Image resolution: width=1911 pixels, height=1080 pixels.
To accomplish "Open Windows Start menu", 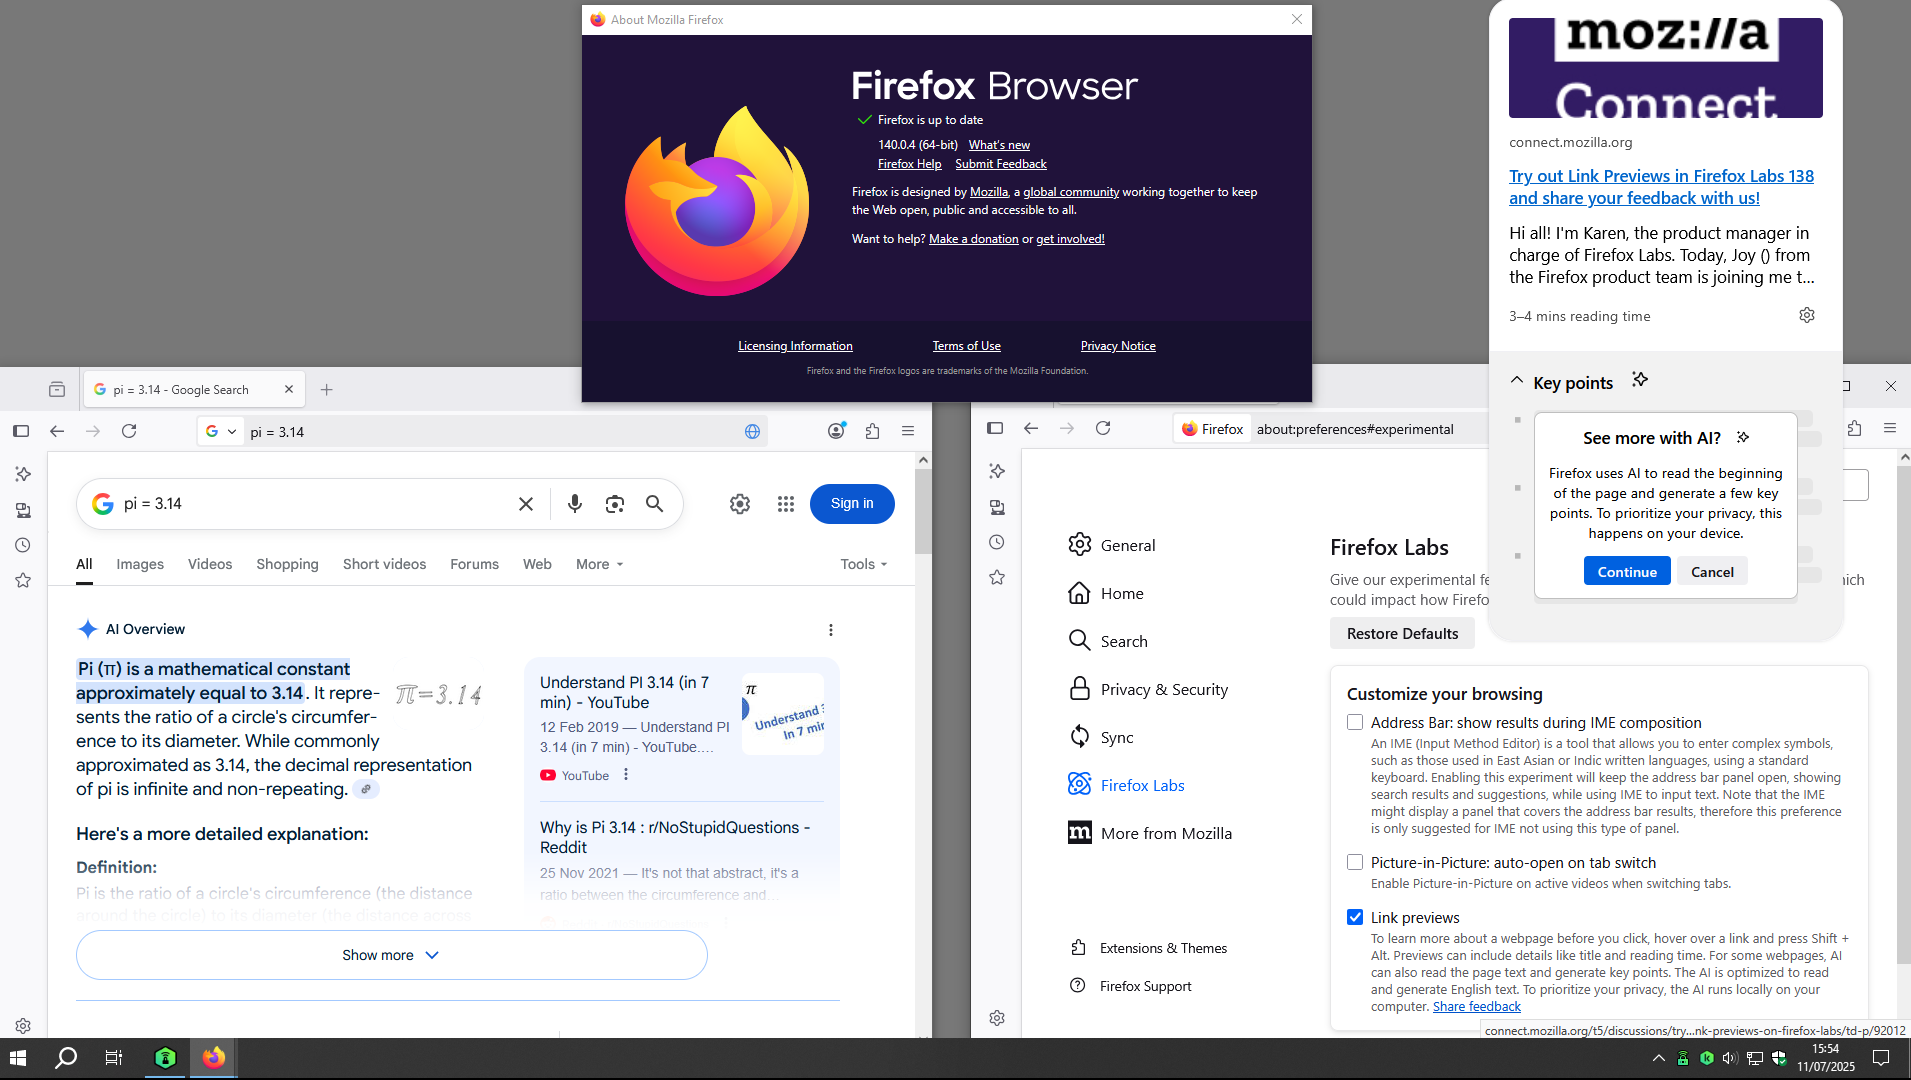I will pyautogui.click(x=18, y=1058).
